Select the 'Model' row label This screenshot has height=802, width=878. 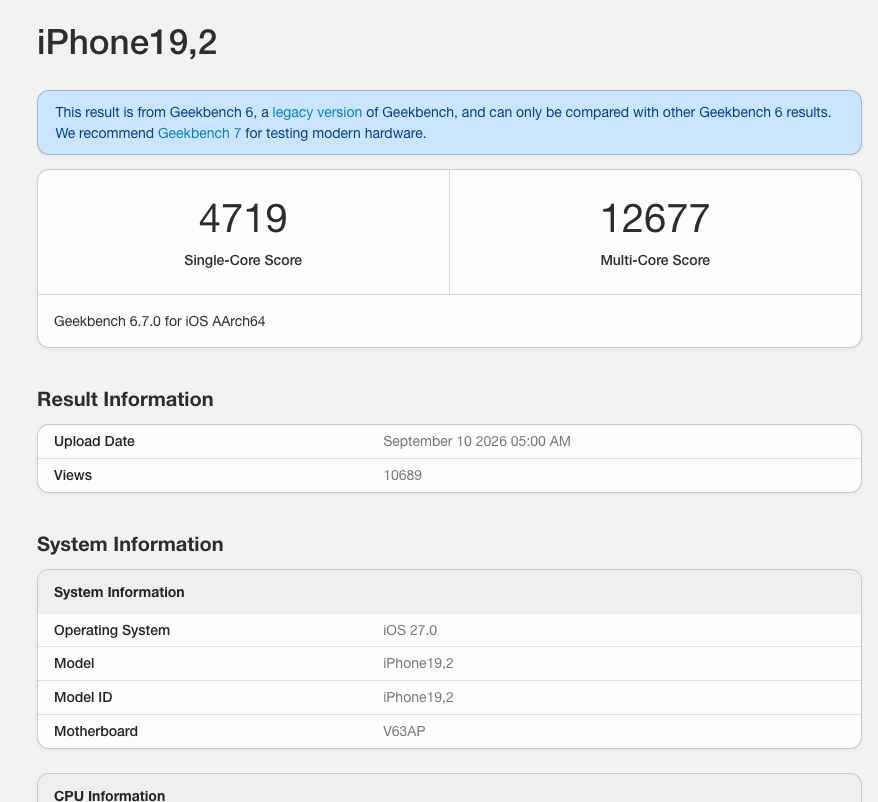[74, 664]
